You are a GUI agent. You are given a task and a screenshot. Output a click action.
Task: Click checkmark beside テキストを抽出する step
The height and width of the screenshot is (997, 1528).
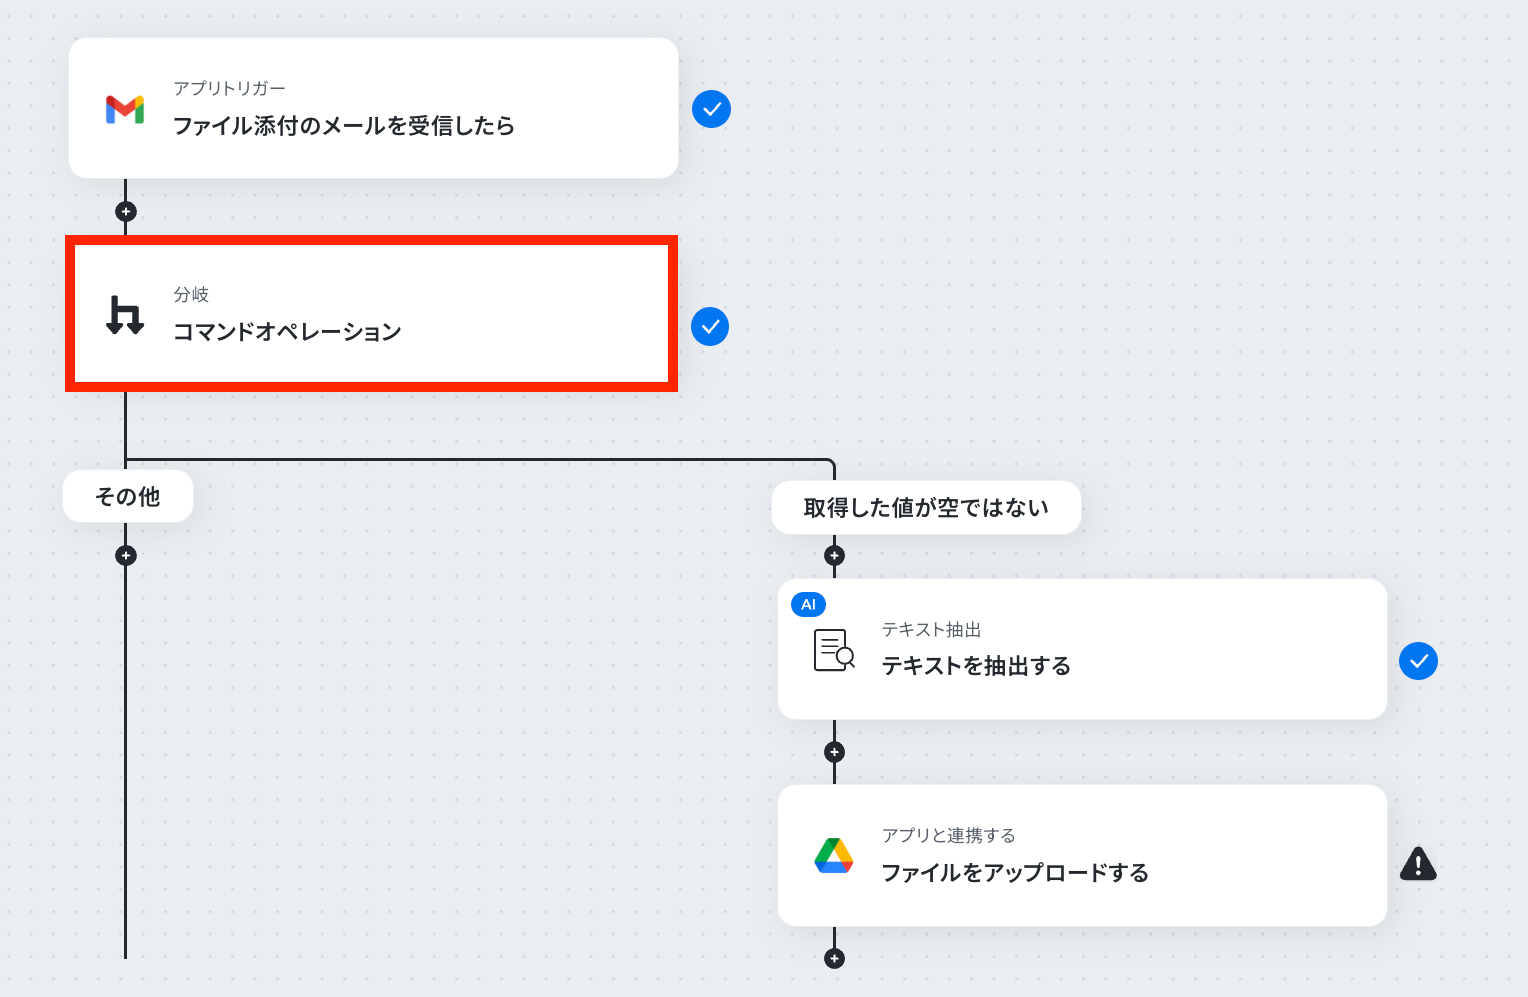coord(1418,661)
